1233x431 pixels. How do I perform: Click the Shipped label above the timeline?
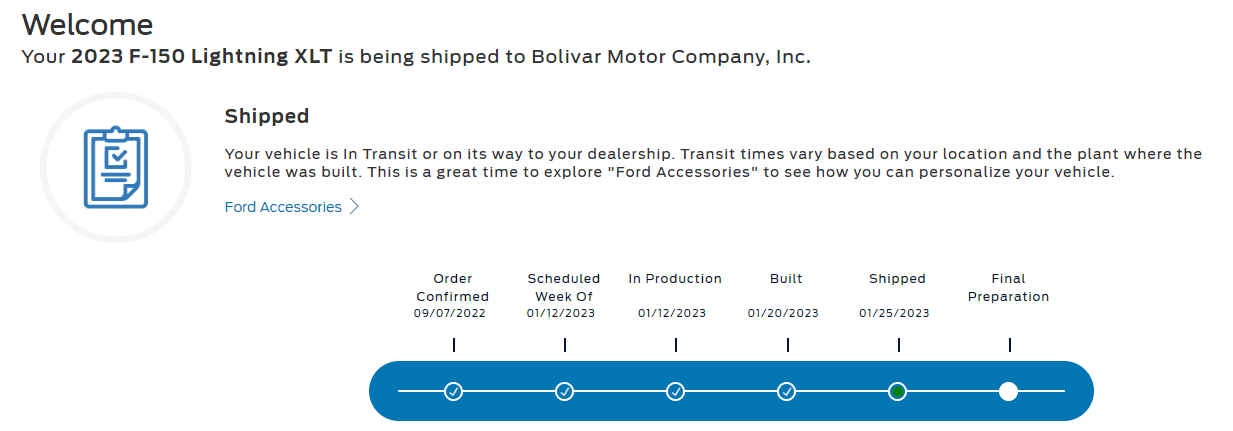click(x=897, y=279)
